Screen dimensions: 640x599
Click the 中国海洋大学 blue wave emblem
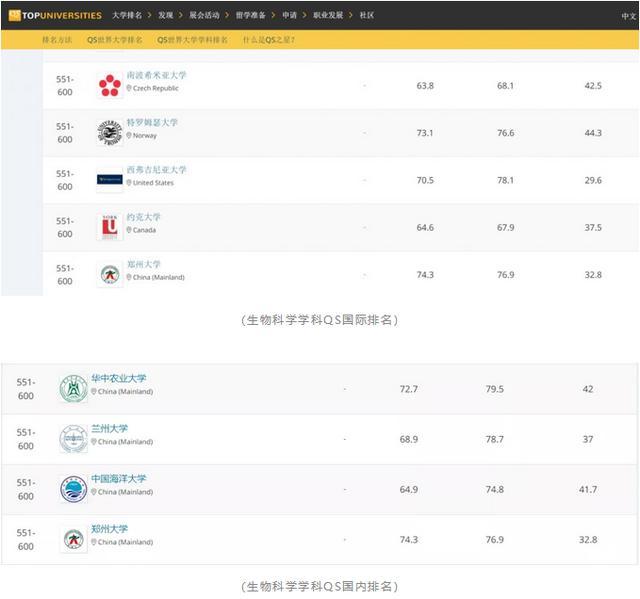tap(73, 489)
